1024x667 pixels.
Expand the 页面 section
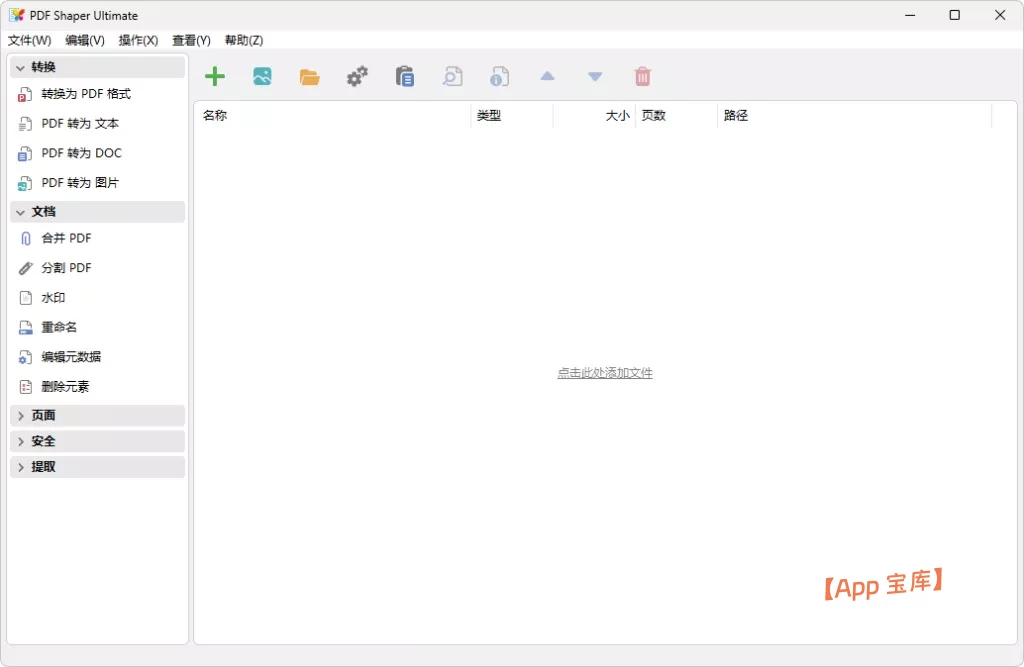tap(42, 415)
